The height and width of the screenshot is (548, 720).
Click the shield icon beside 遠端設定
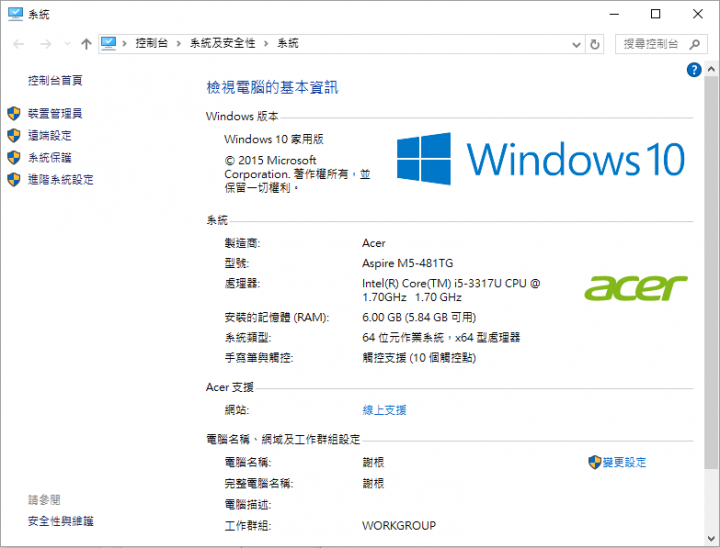click(14, 136)
